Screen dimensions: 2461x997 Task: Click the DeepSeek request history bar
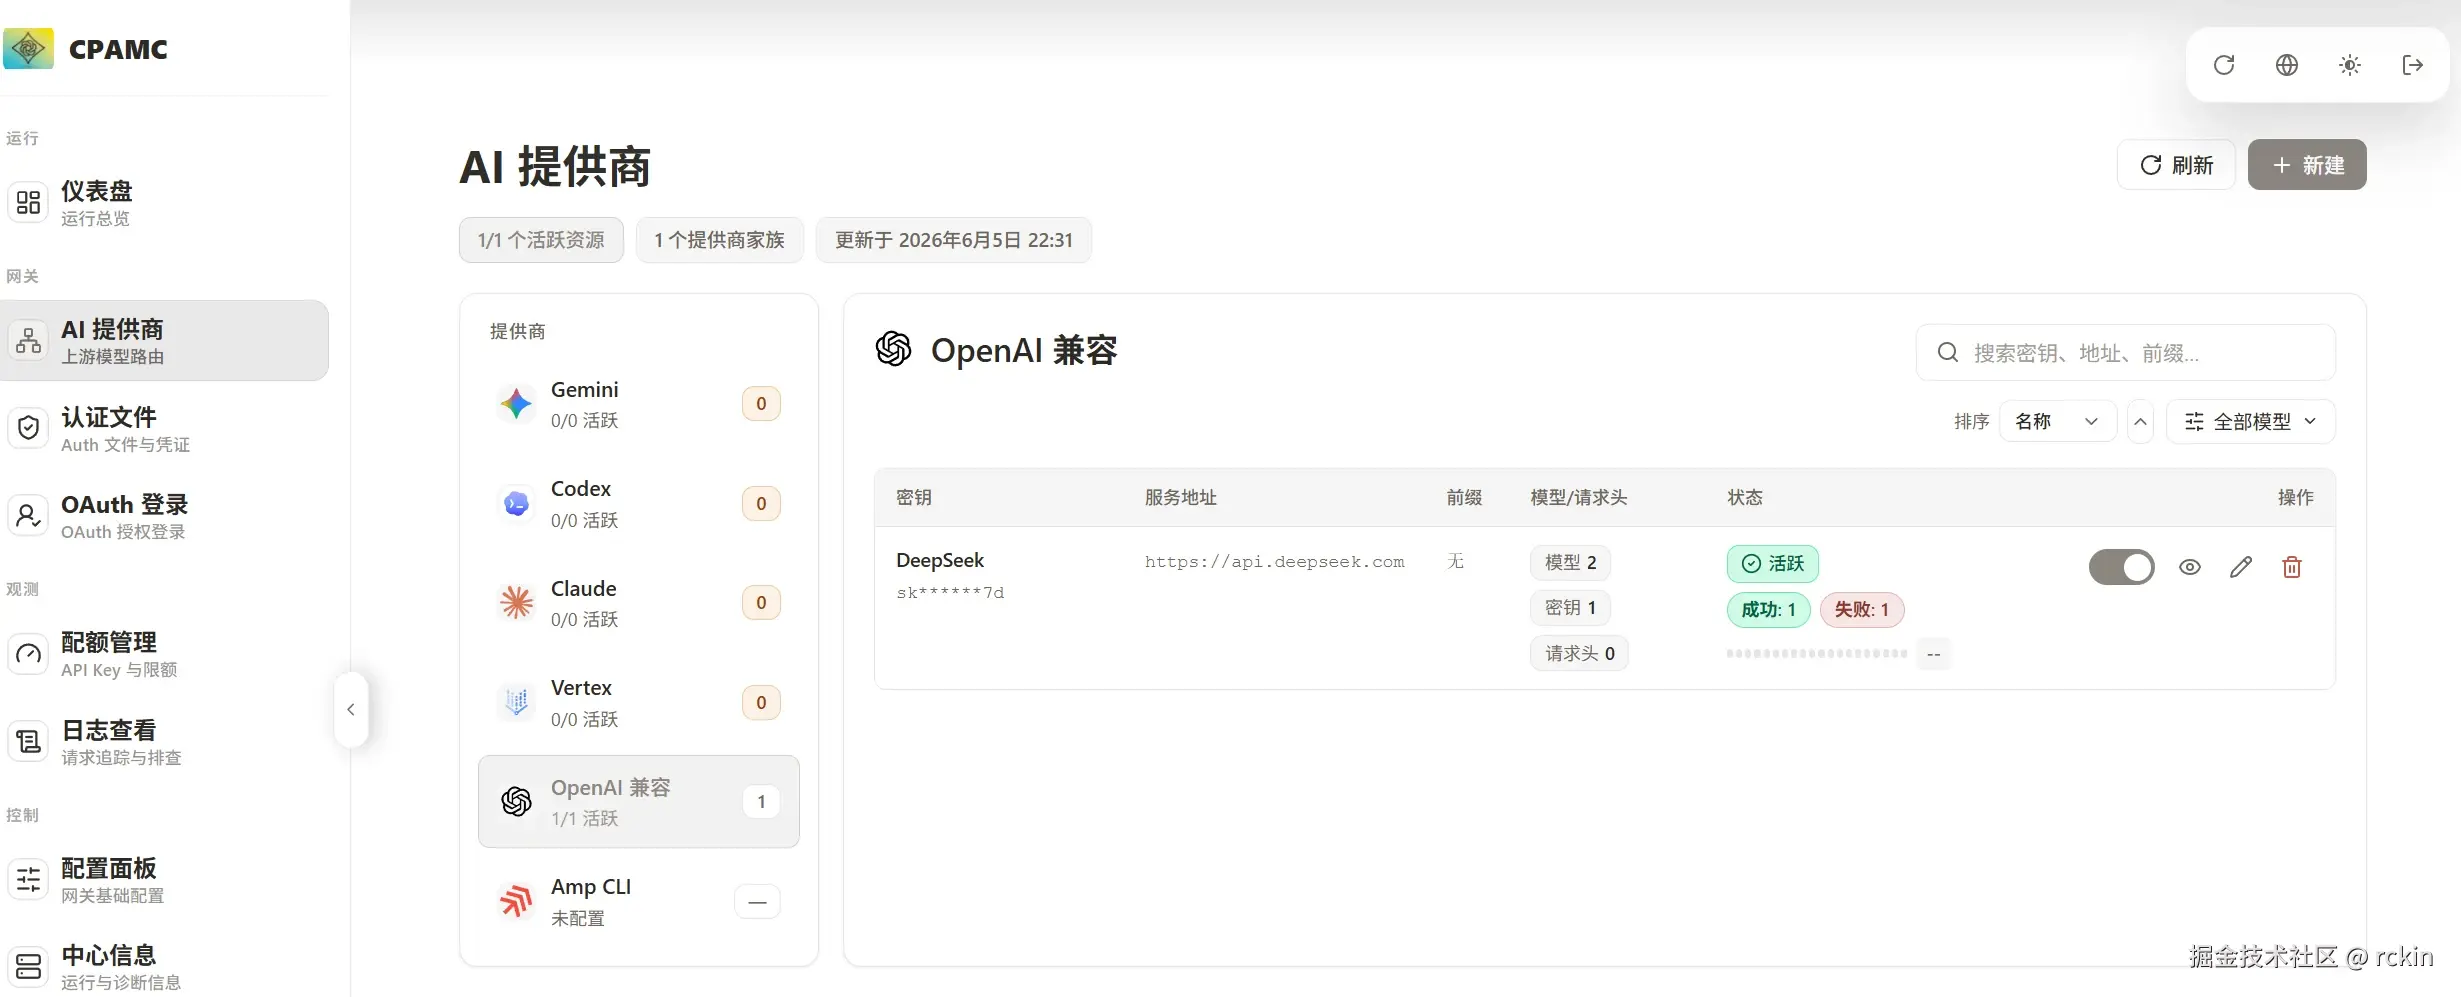click(x=1816, y=653)
